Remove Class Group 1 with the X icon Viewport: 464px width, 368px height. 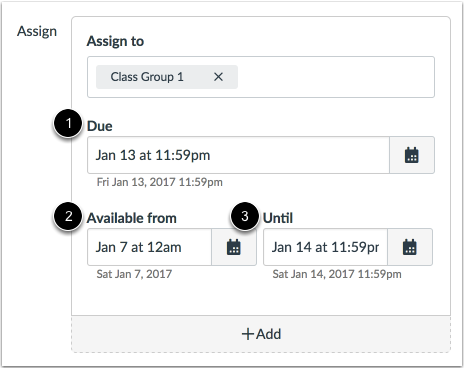pos(218,77)
